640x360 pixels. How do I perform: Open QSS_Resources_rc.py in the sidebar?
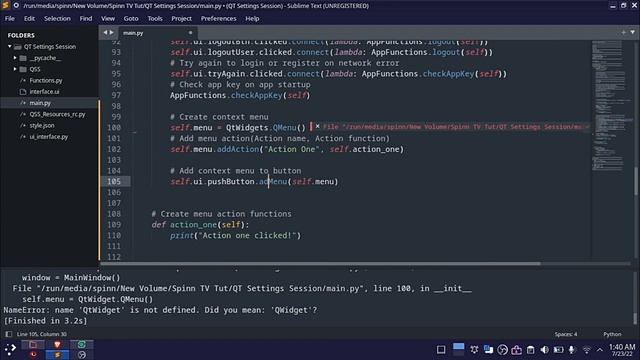click(57, 114)
